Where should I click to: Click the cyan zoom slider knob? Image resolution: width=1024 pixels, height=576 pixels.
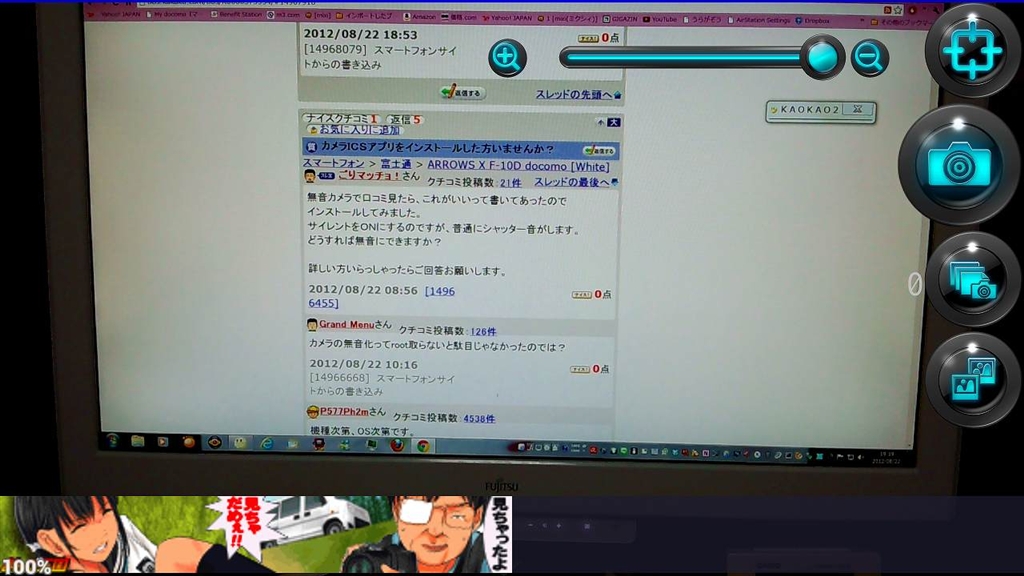pyautogui.click(x=822, y=57)
